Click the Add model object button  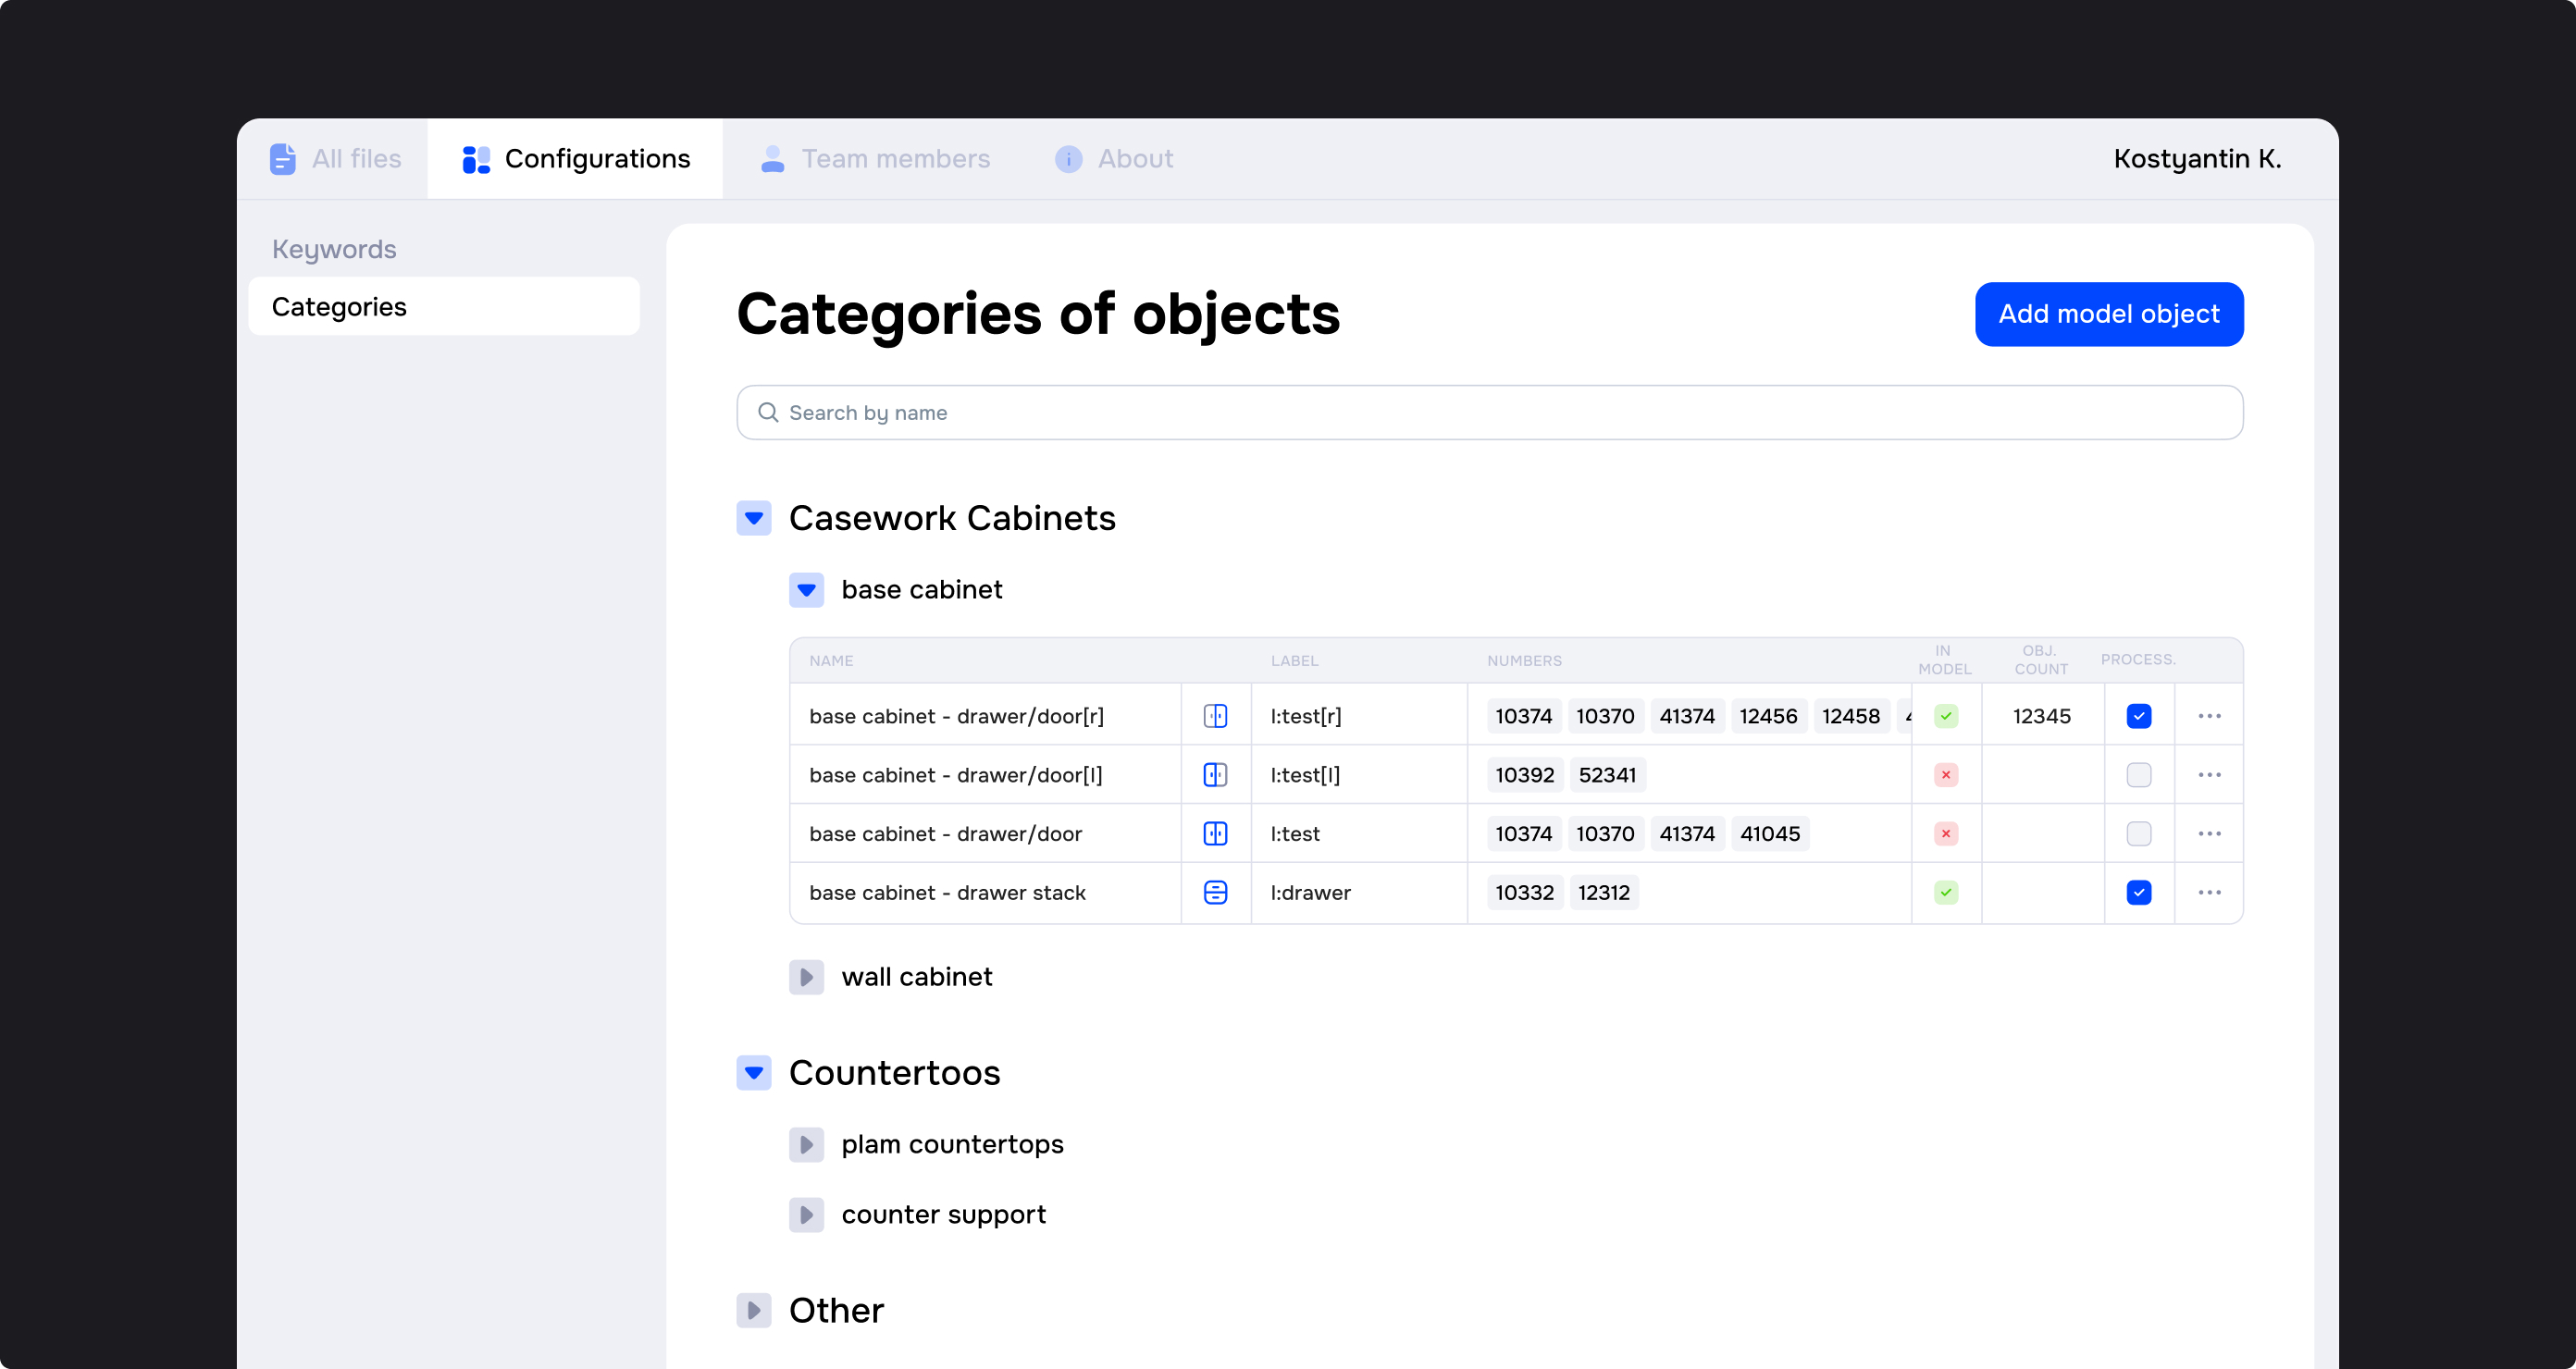2108,314
